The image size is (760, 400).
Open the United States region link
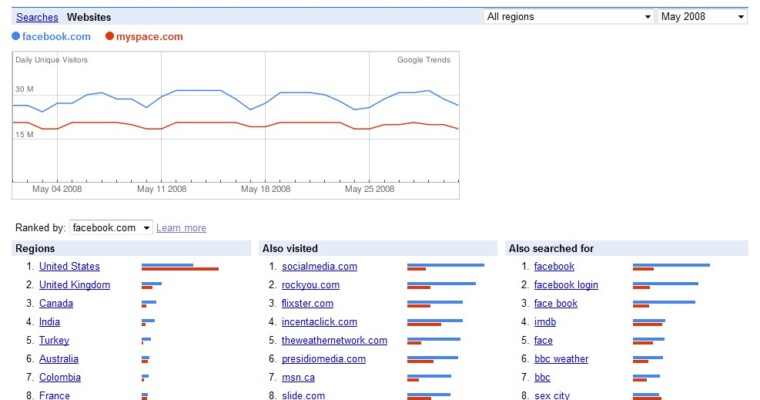69,266
